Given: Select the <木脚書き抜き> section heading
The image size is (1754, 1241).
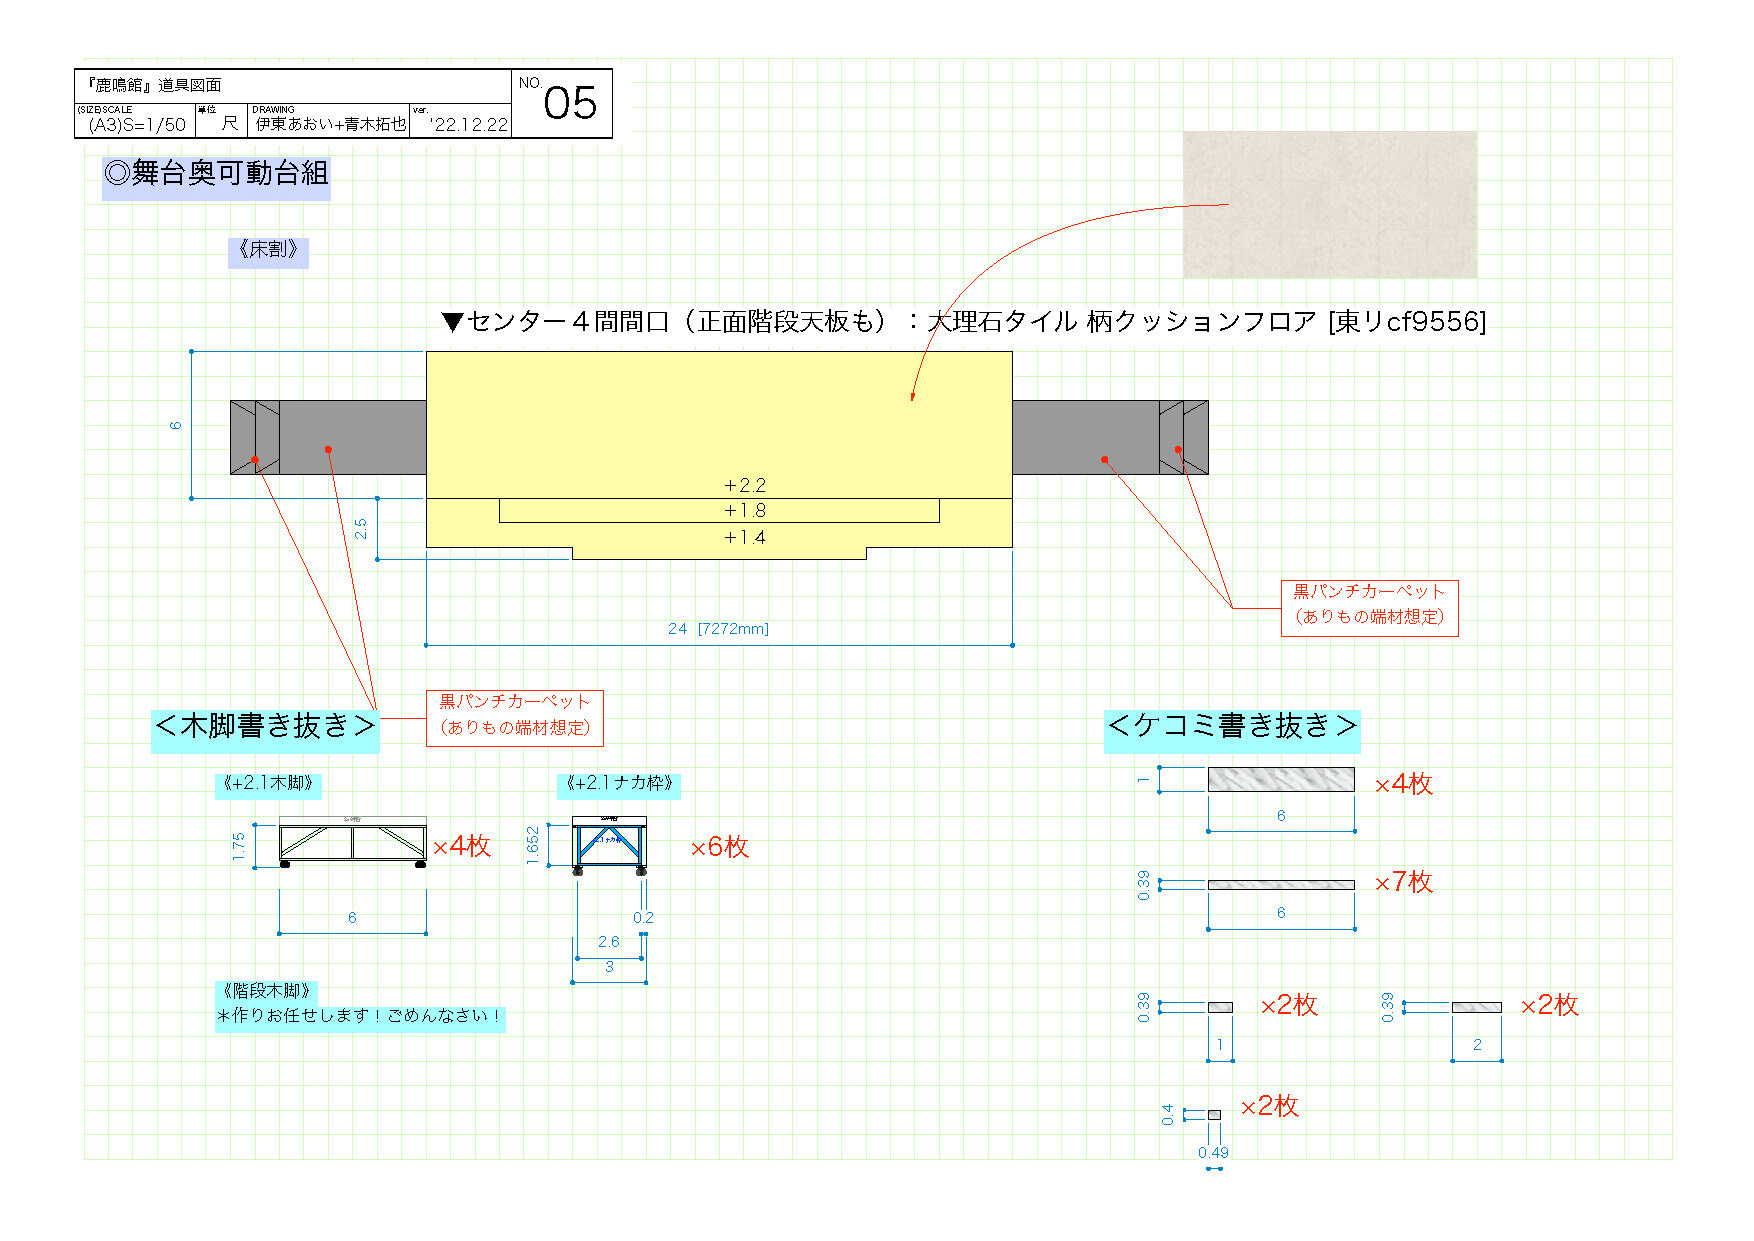Looking at the screenshot, I should 265,726.
